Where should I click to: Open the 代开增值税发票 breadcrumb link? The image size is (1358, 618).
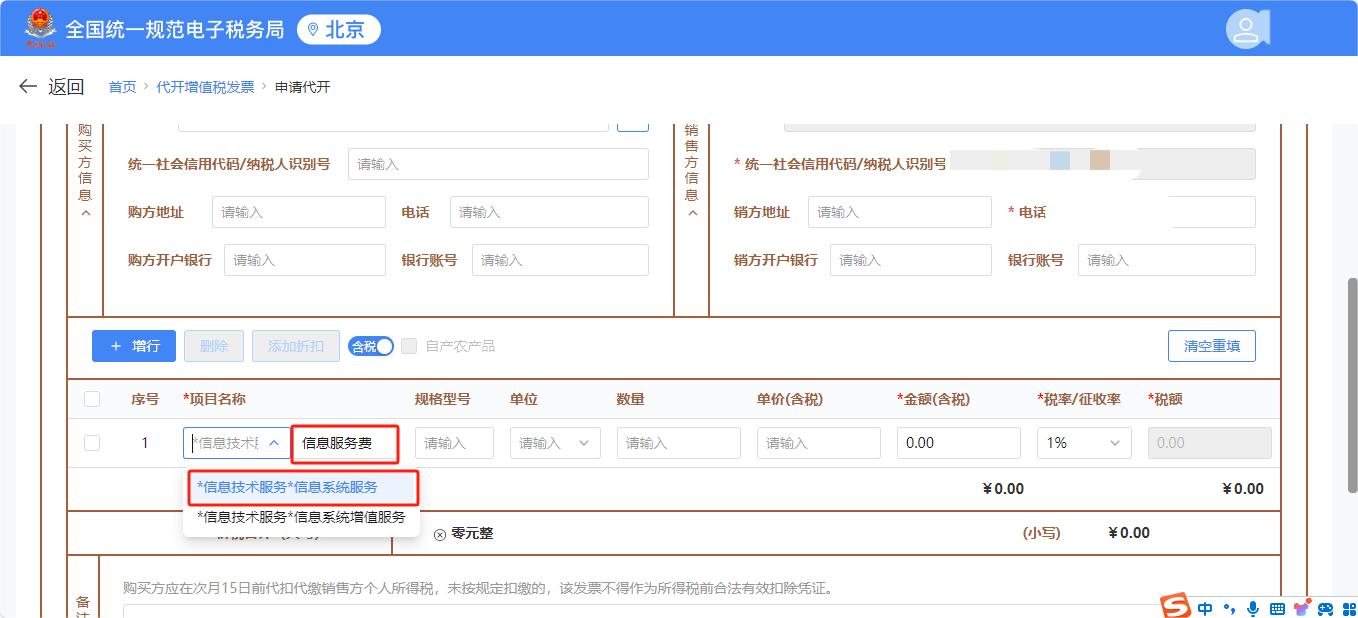pyautogui.click(x=205, y=87)
